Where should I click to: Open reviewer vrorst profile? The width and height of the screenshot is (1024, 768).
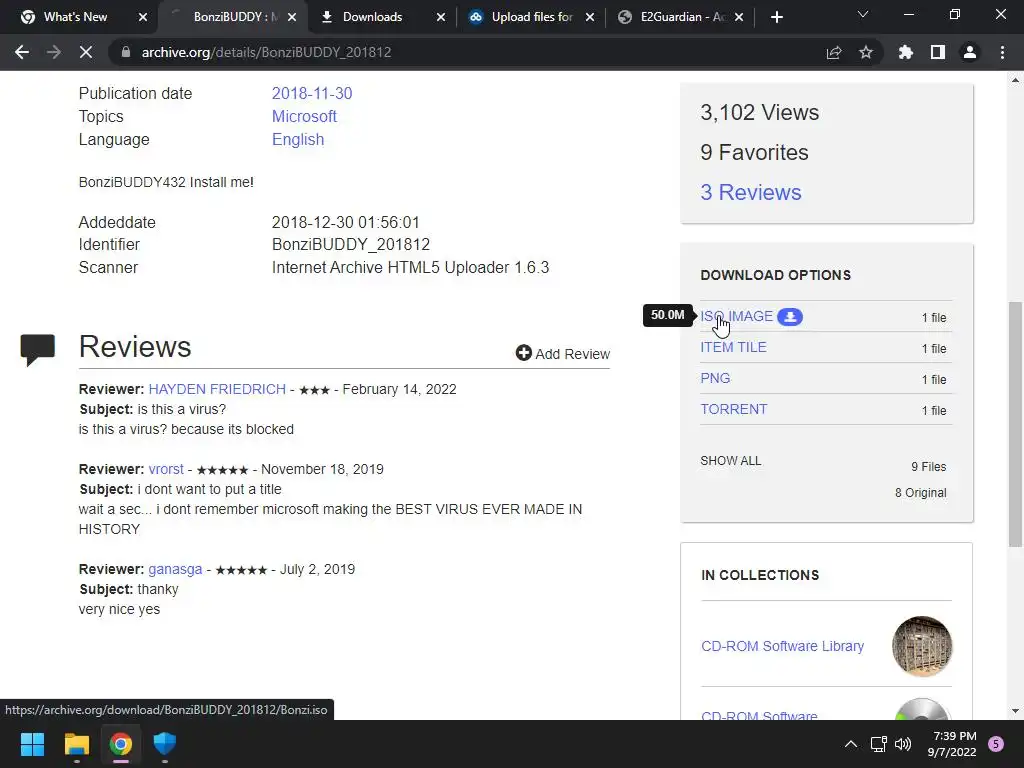tap(166, 469)
